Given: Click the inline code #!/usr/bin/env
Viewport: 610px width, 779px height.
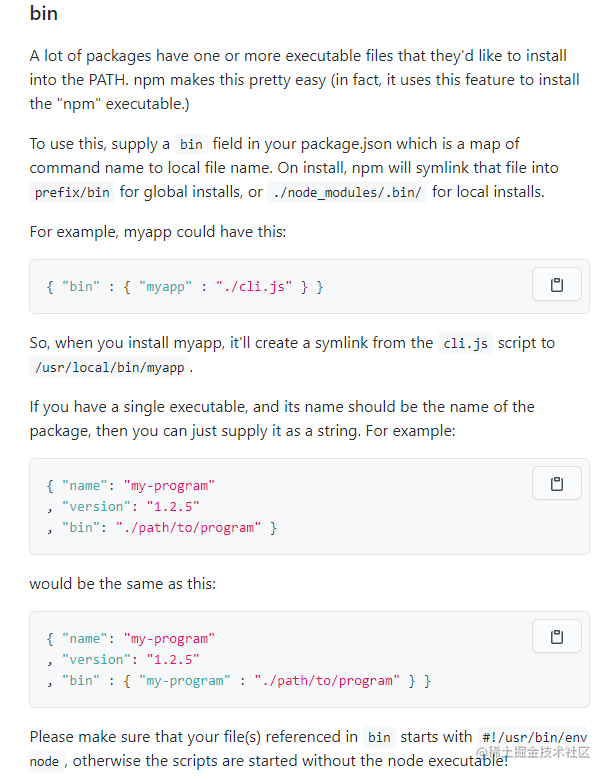Looking at the screenshot, I should [534, 737].
